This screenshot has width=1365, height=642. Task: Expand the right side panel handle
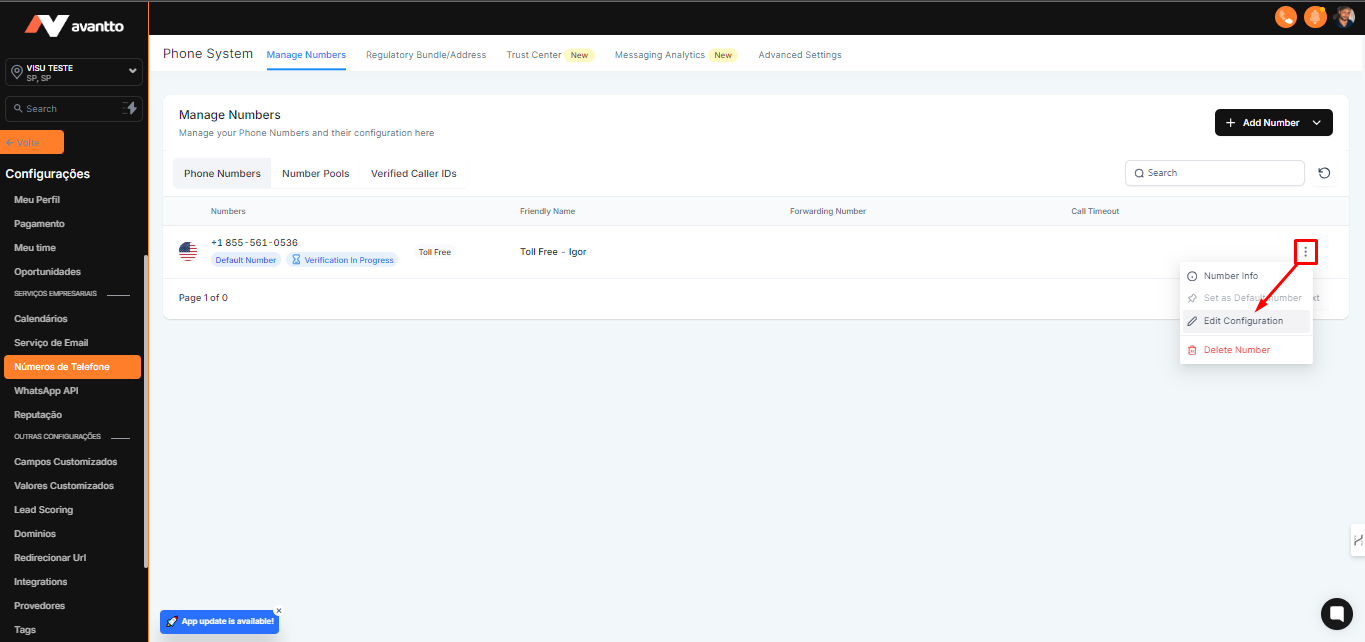pos(1357,540)
